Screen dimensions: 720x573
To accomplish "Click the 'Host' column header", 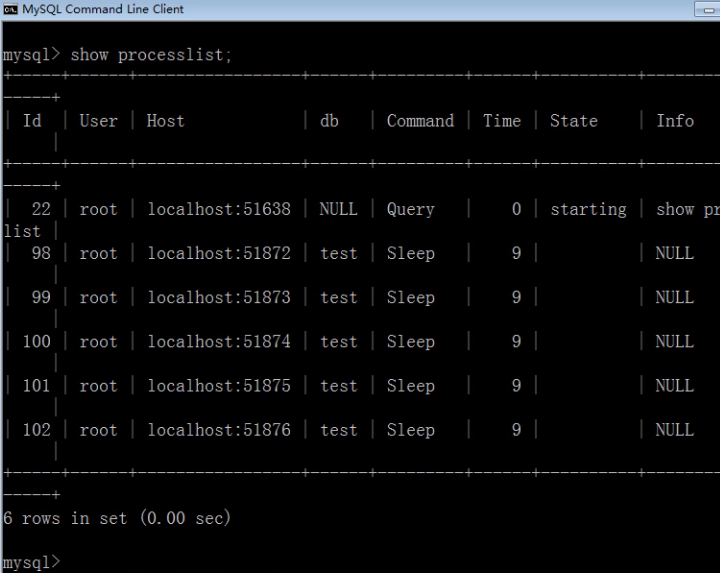I will (x=165, y=121).
